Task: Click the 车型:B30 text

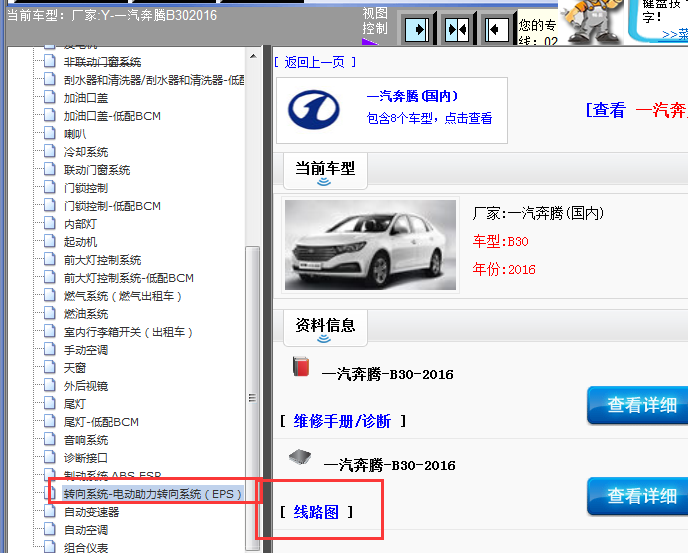Action: click(500, 241)
